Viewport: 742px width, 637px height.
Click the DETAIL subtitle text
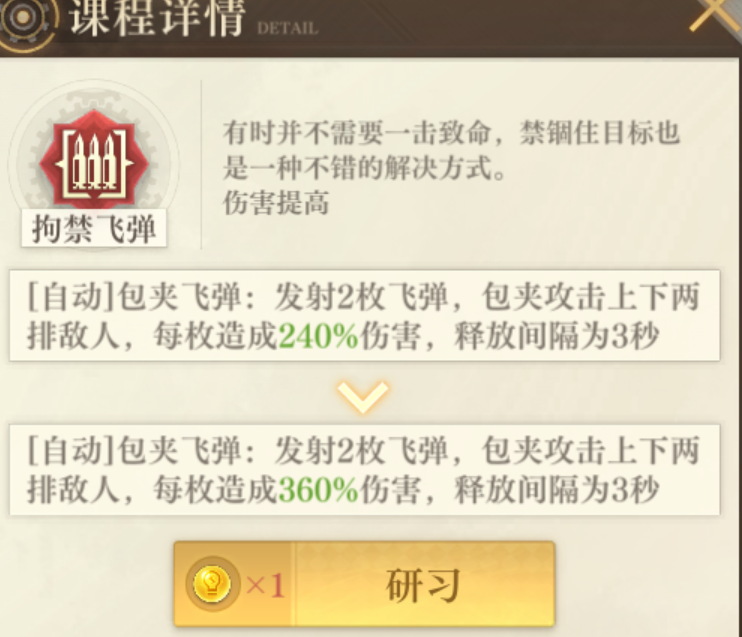click(288, 28)
